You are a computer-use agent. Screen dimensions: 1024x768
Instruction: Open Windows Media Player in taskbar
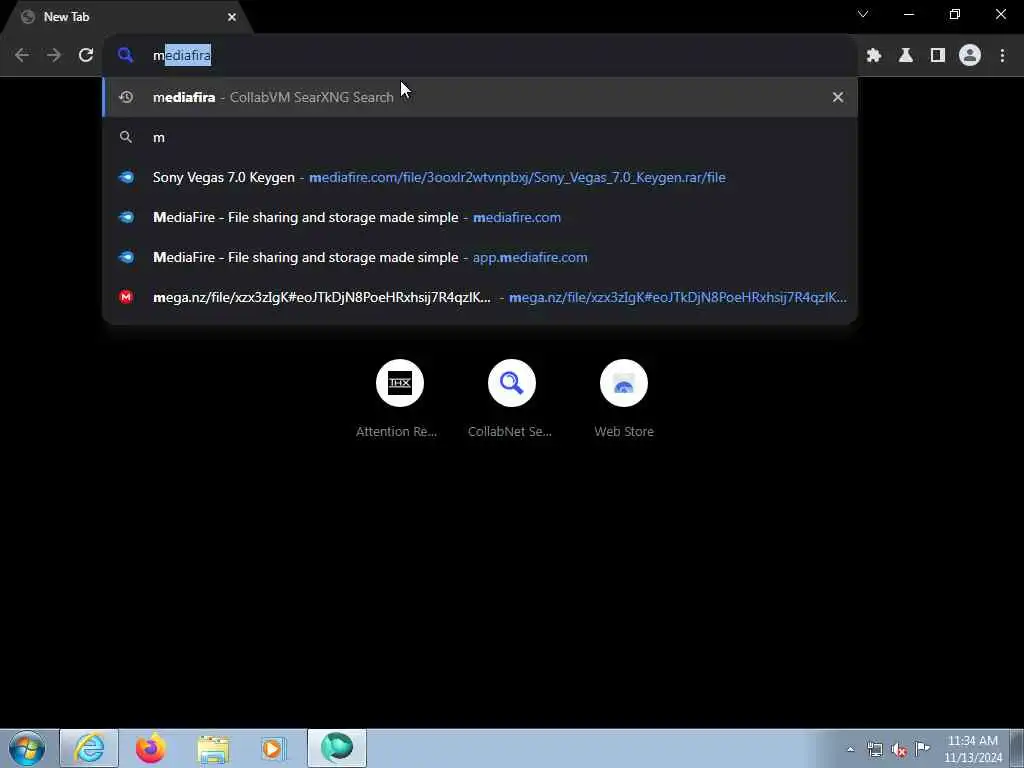click(275, 748)
